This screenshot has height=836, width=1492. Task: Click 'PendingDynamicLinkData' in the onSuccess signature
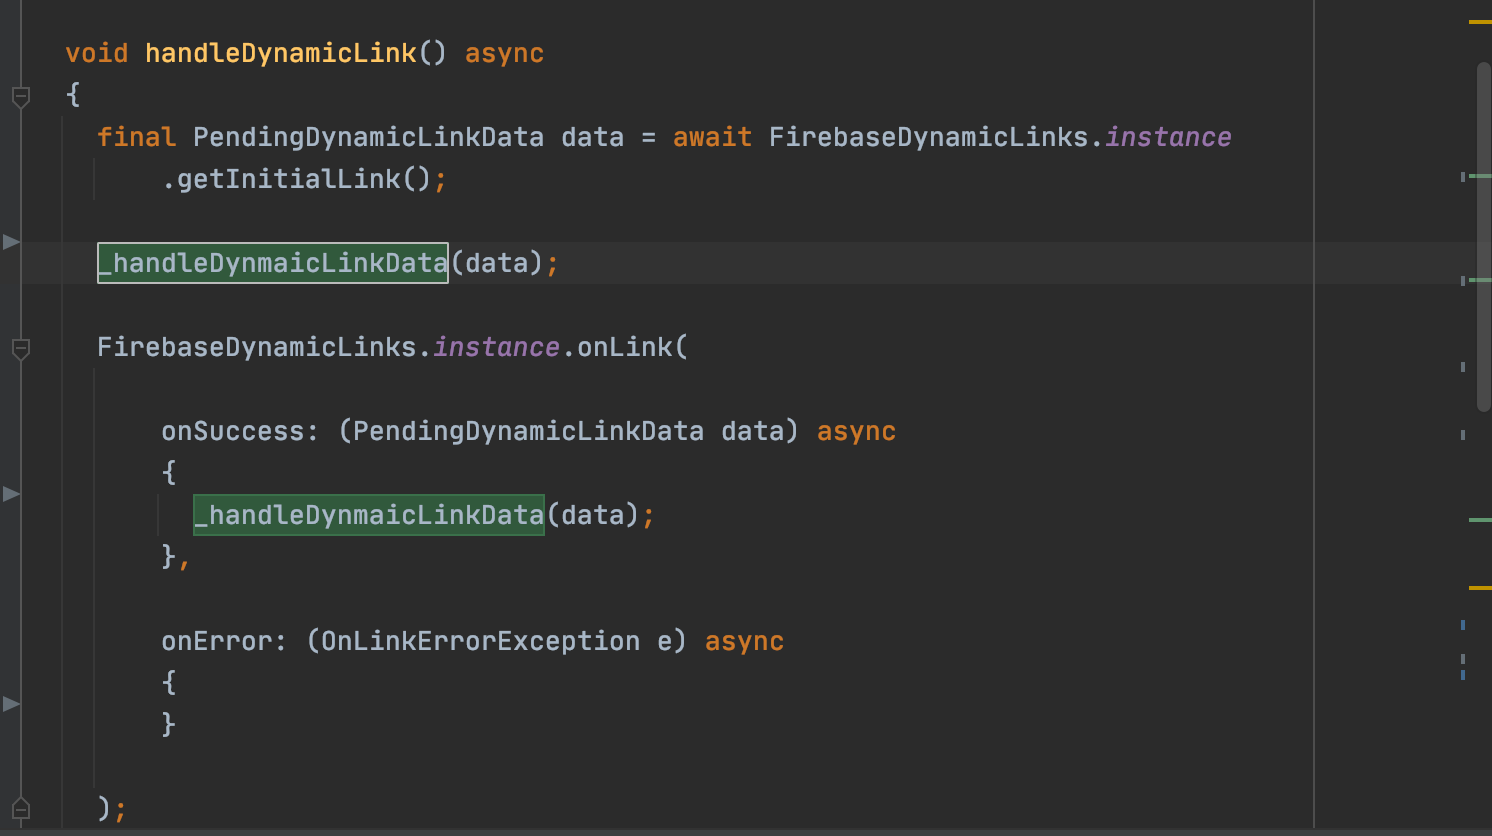pyautogui.click(x=528, y=431)
